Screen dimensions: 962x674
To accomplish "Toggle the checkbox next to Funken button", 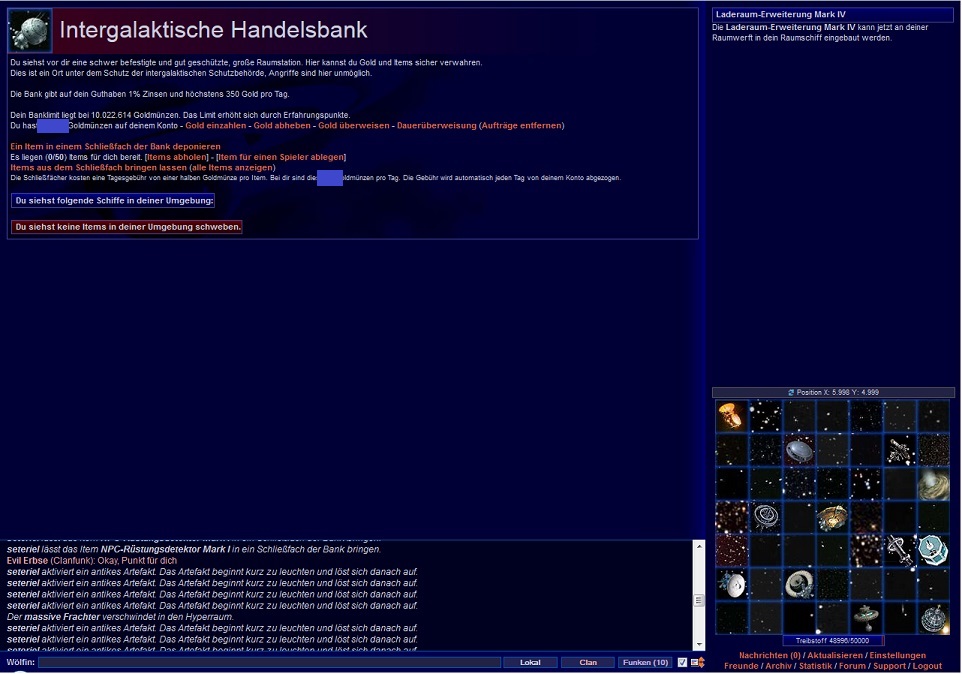I will click(682, 662).
